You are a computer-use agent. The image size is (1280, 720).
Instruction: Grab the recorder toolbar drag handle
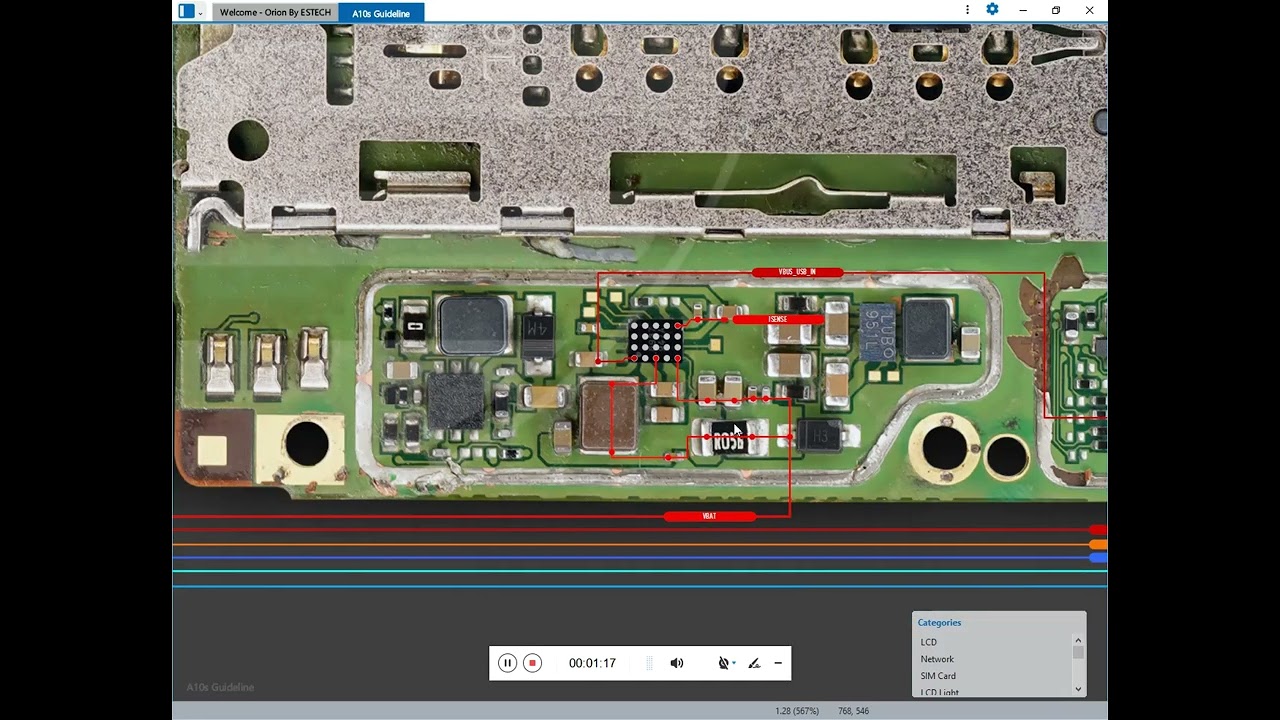click(x=649, y=663)
